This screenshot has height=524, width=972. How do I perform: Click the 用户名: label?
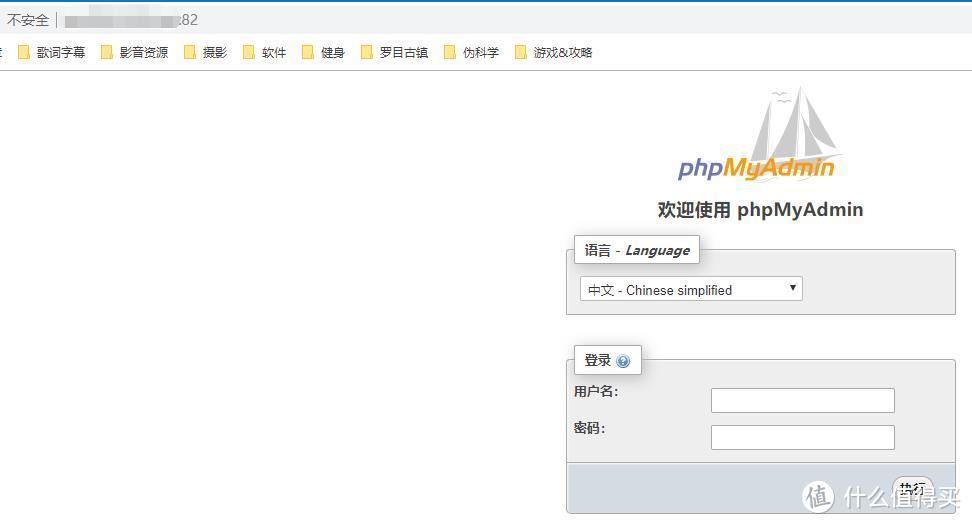(596, 391)
